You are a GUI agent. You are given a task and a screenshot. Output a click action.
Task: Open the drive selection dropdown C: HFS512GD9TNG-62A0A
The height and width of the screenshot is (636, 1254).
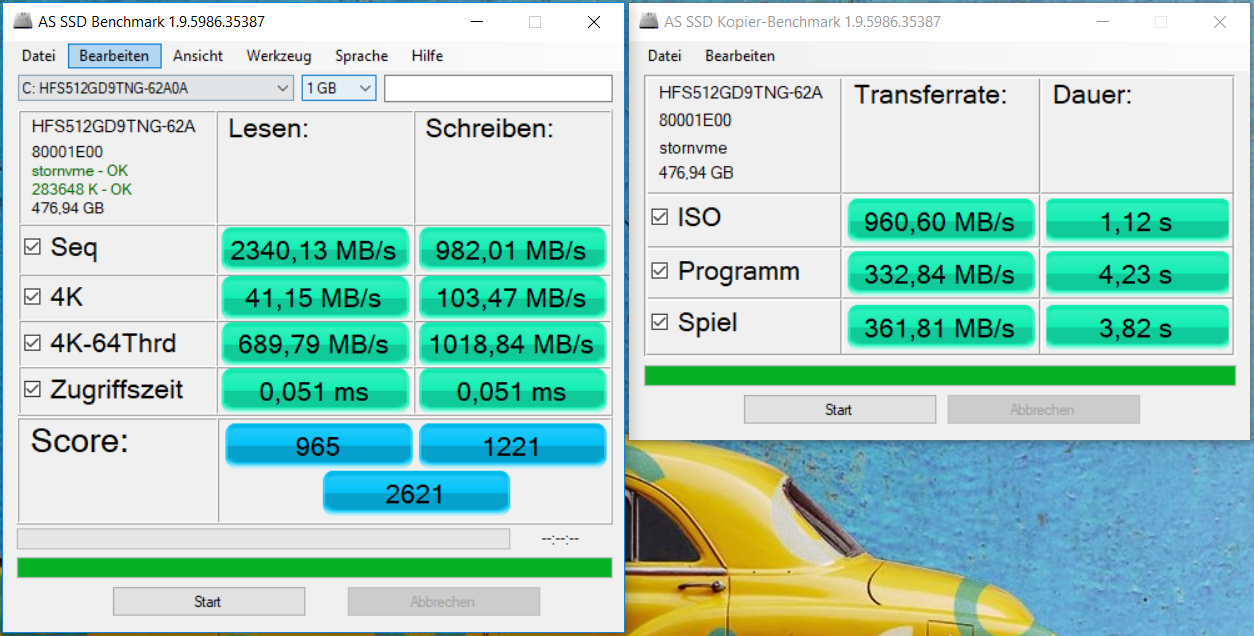(x=156, y=88)
